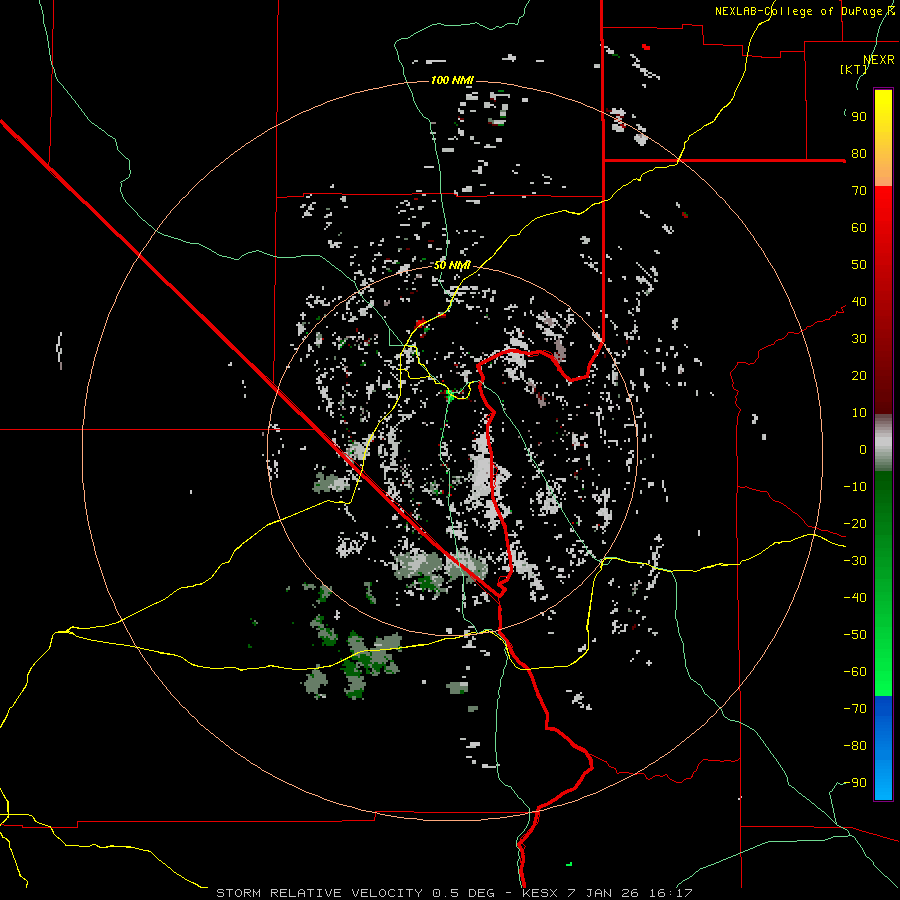Click the 40 value on the velocity scale
The width and height of the screenshot is (900, 900).
point(859,302)
